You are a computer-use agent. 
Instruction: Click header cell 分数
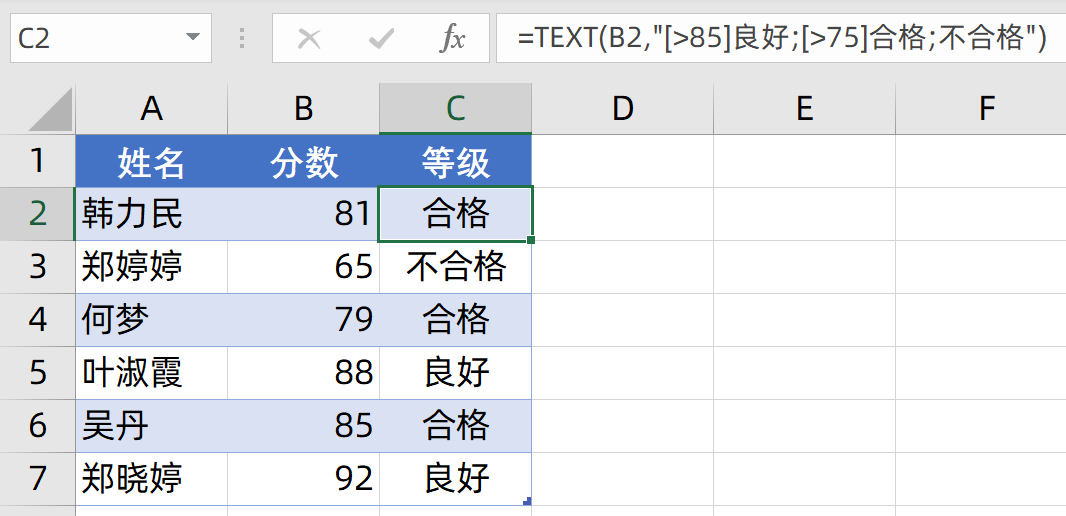(x=303, y=160)
